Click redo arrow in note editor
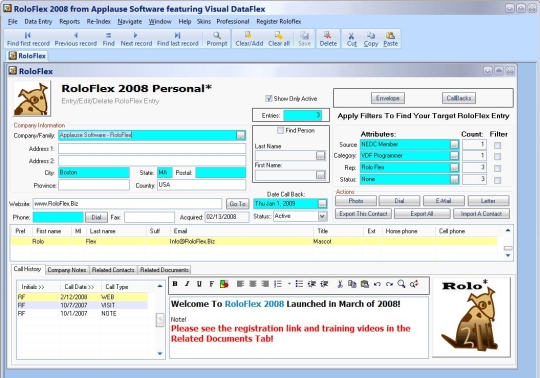Viewport: 540px width, 378px height. 389,284
